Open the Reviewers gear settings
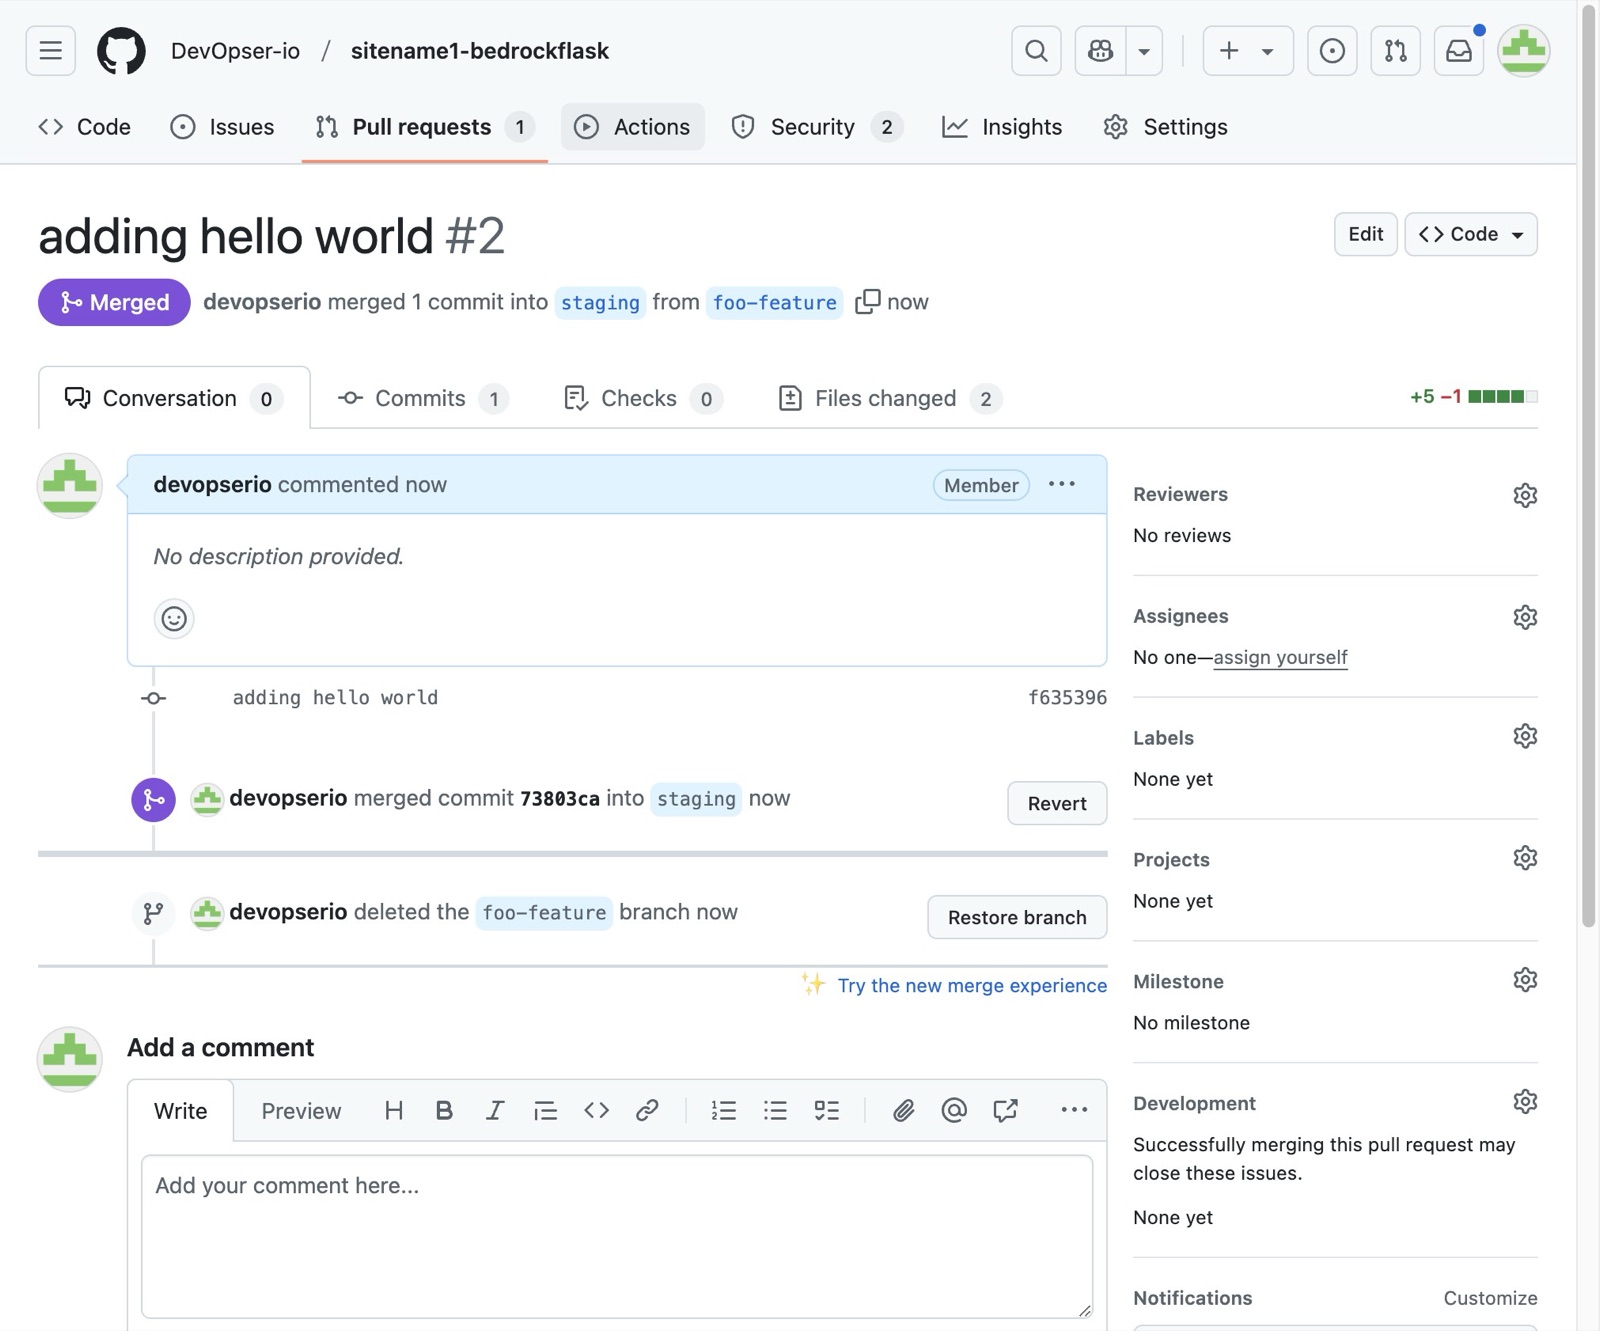Viewport: 1600px width, 1331px height. (x=1524, y=495)
